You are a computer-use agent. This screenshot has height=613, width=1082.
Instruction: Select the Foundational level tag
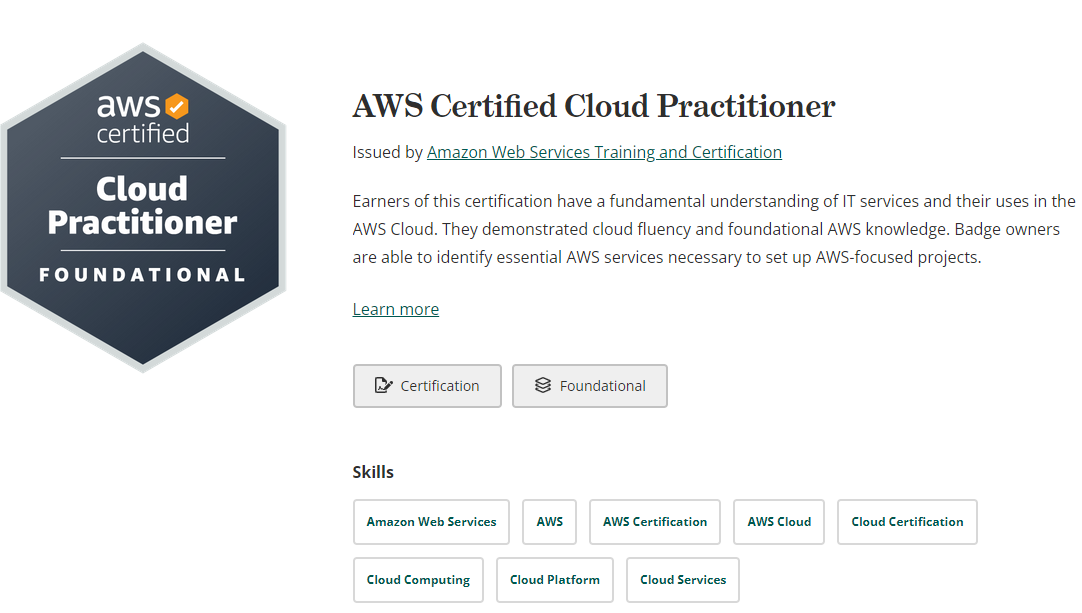click(589, 386)
